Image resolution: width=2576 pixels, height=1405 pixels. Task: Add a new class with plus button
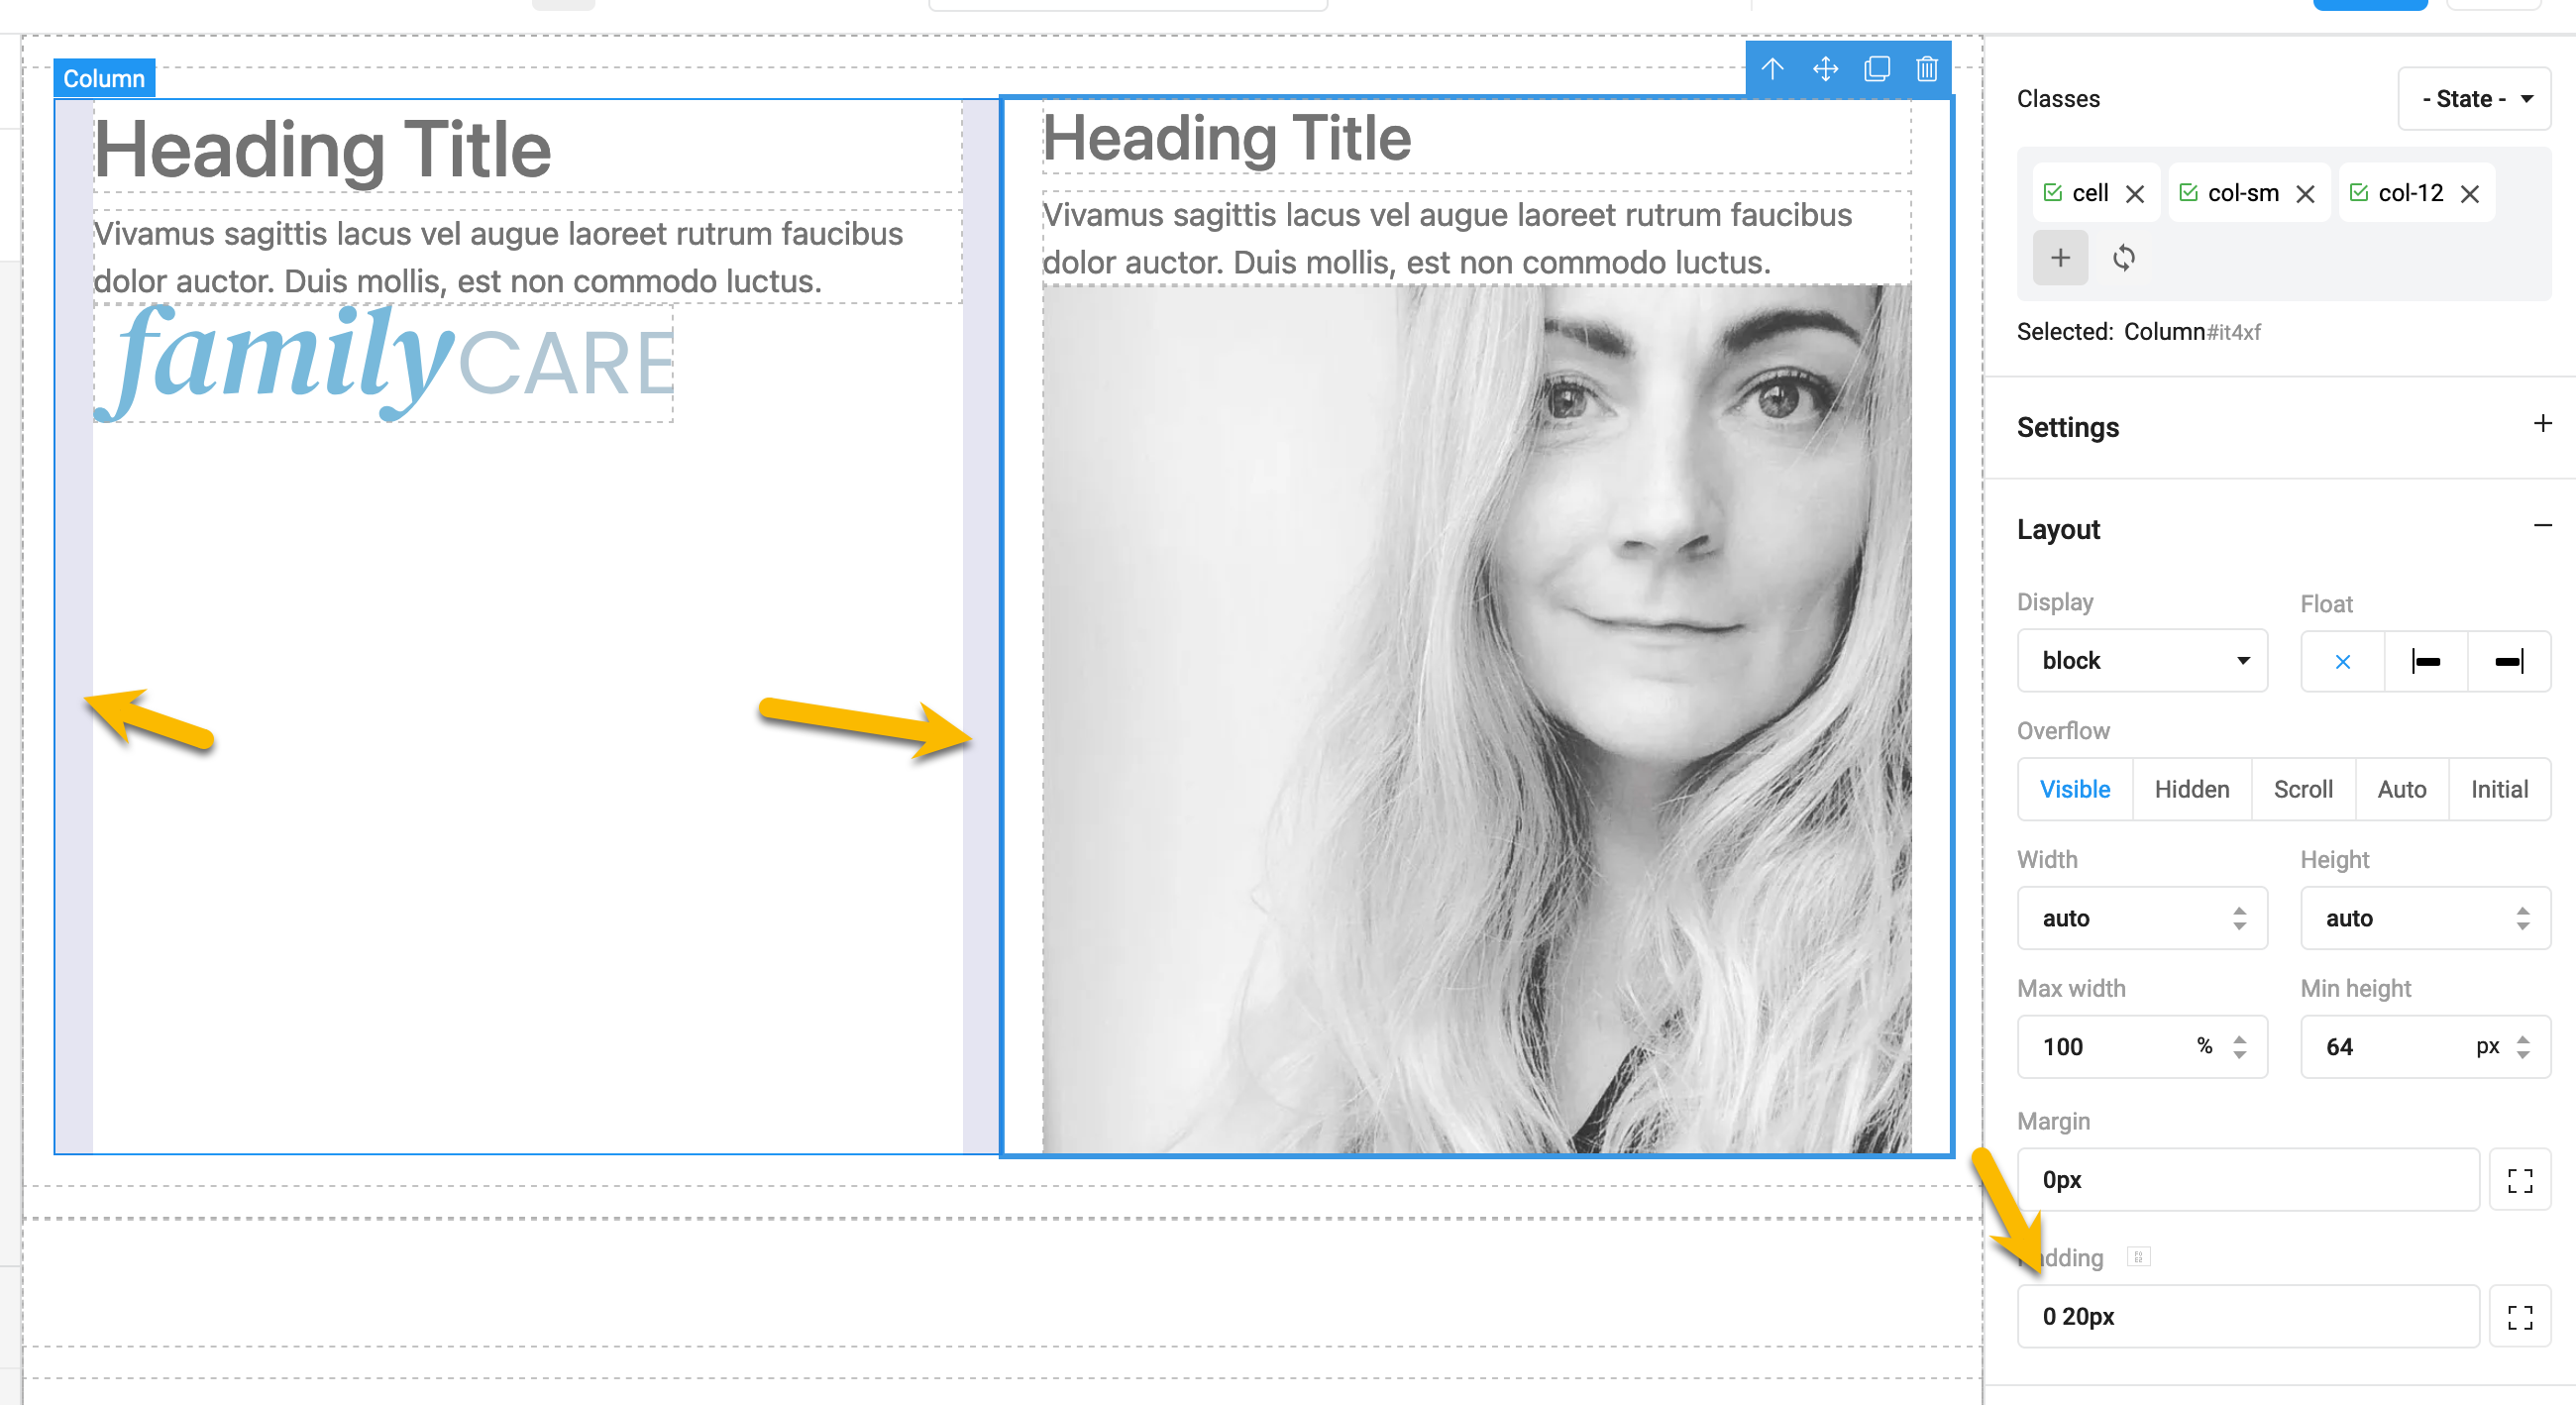[x=2060, y=258]
